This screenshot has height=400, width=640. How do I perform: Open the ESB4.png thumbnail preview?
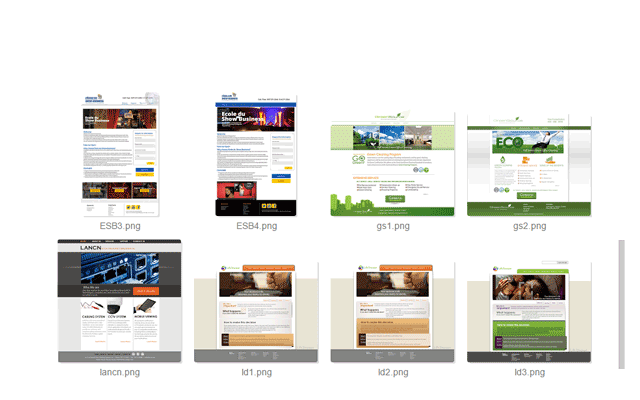tap(256, 155)
